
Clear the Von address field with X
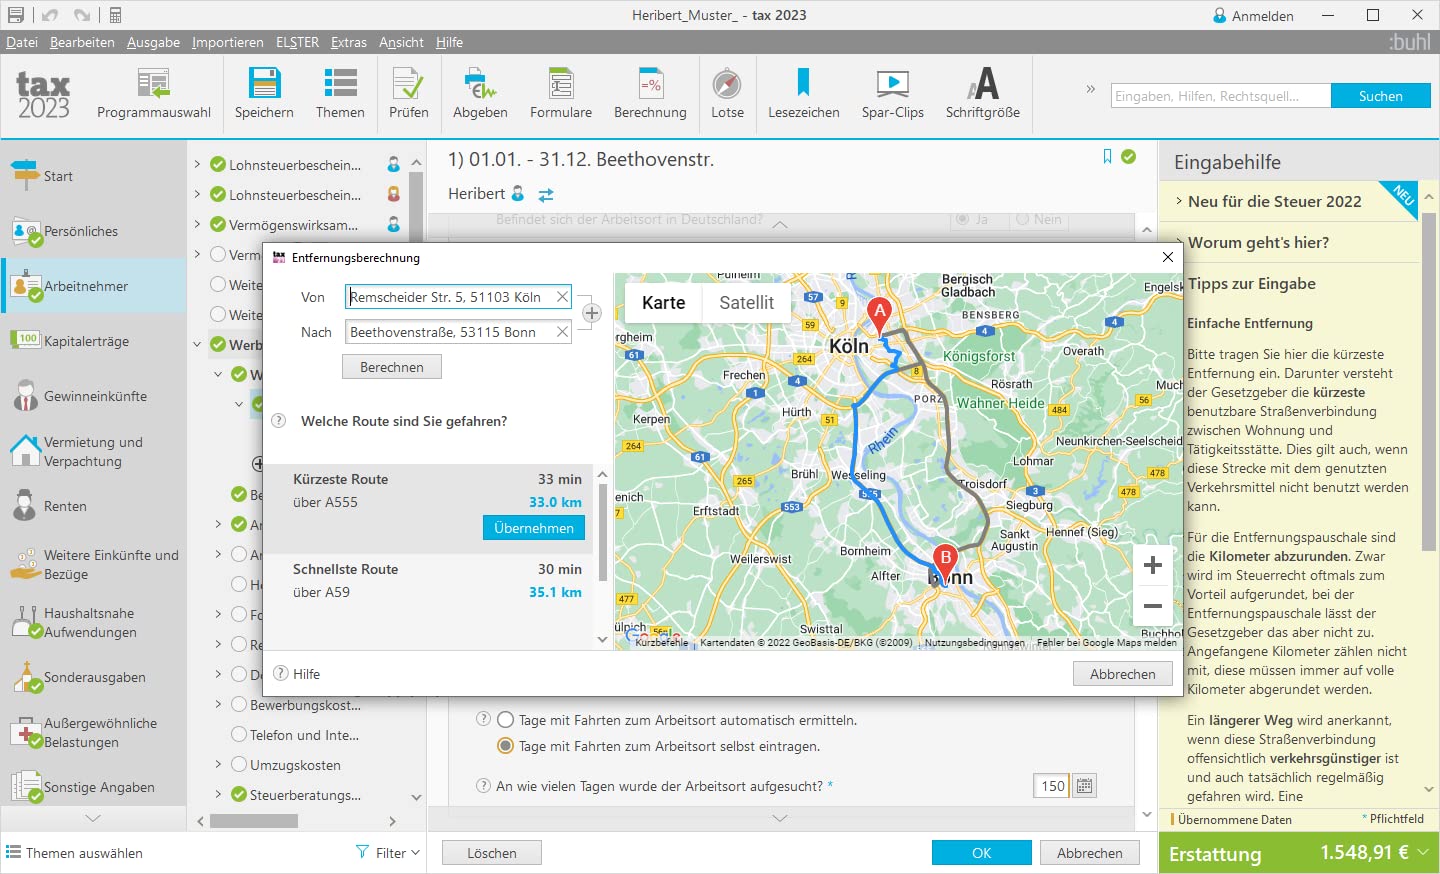[562, 297]
